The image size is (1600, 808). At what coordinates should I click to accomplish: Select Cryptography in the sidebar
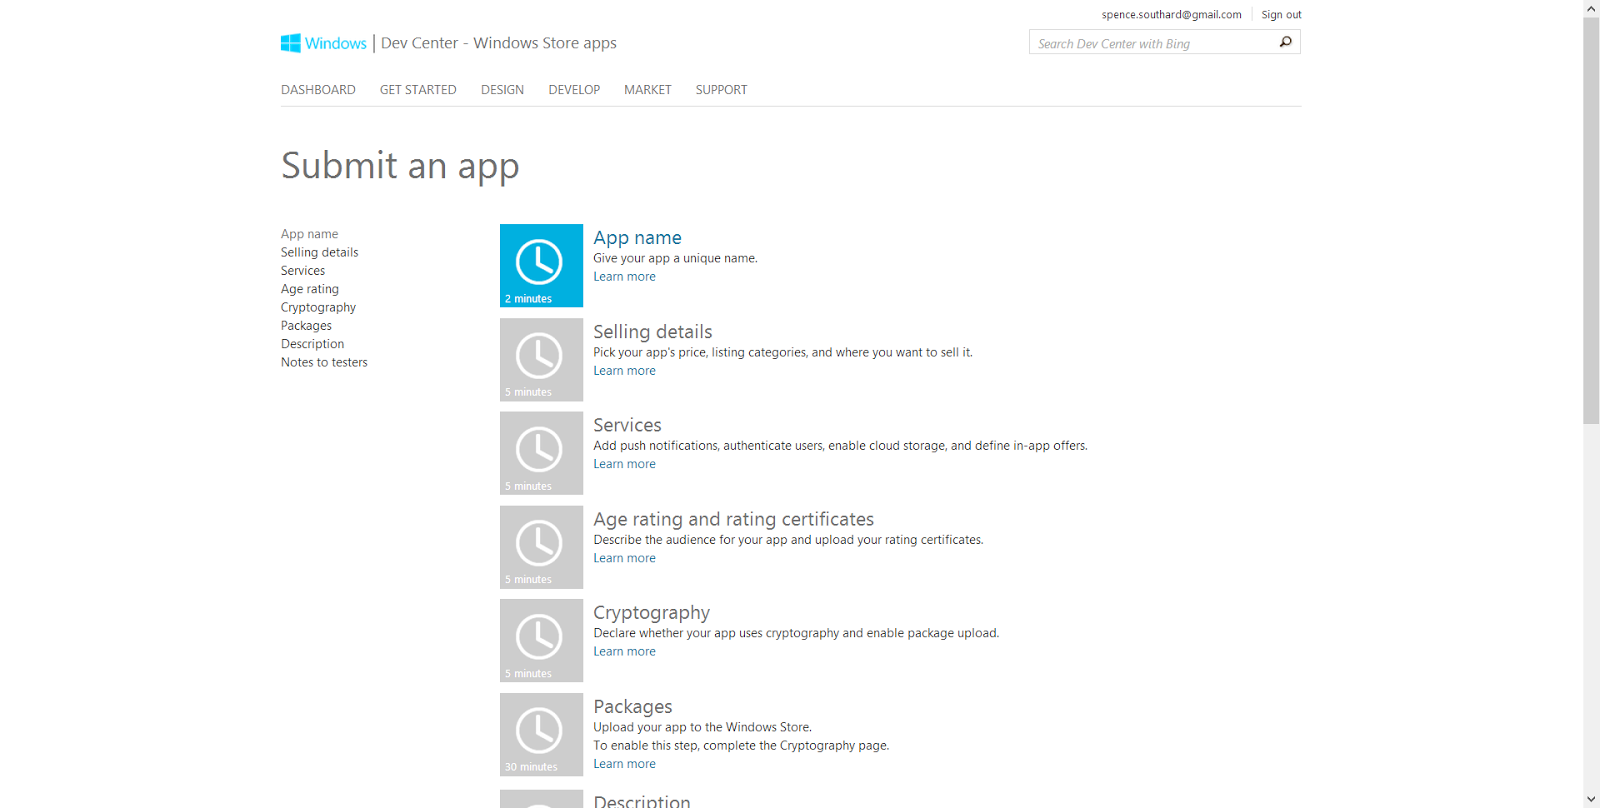[318, 307]
